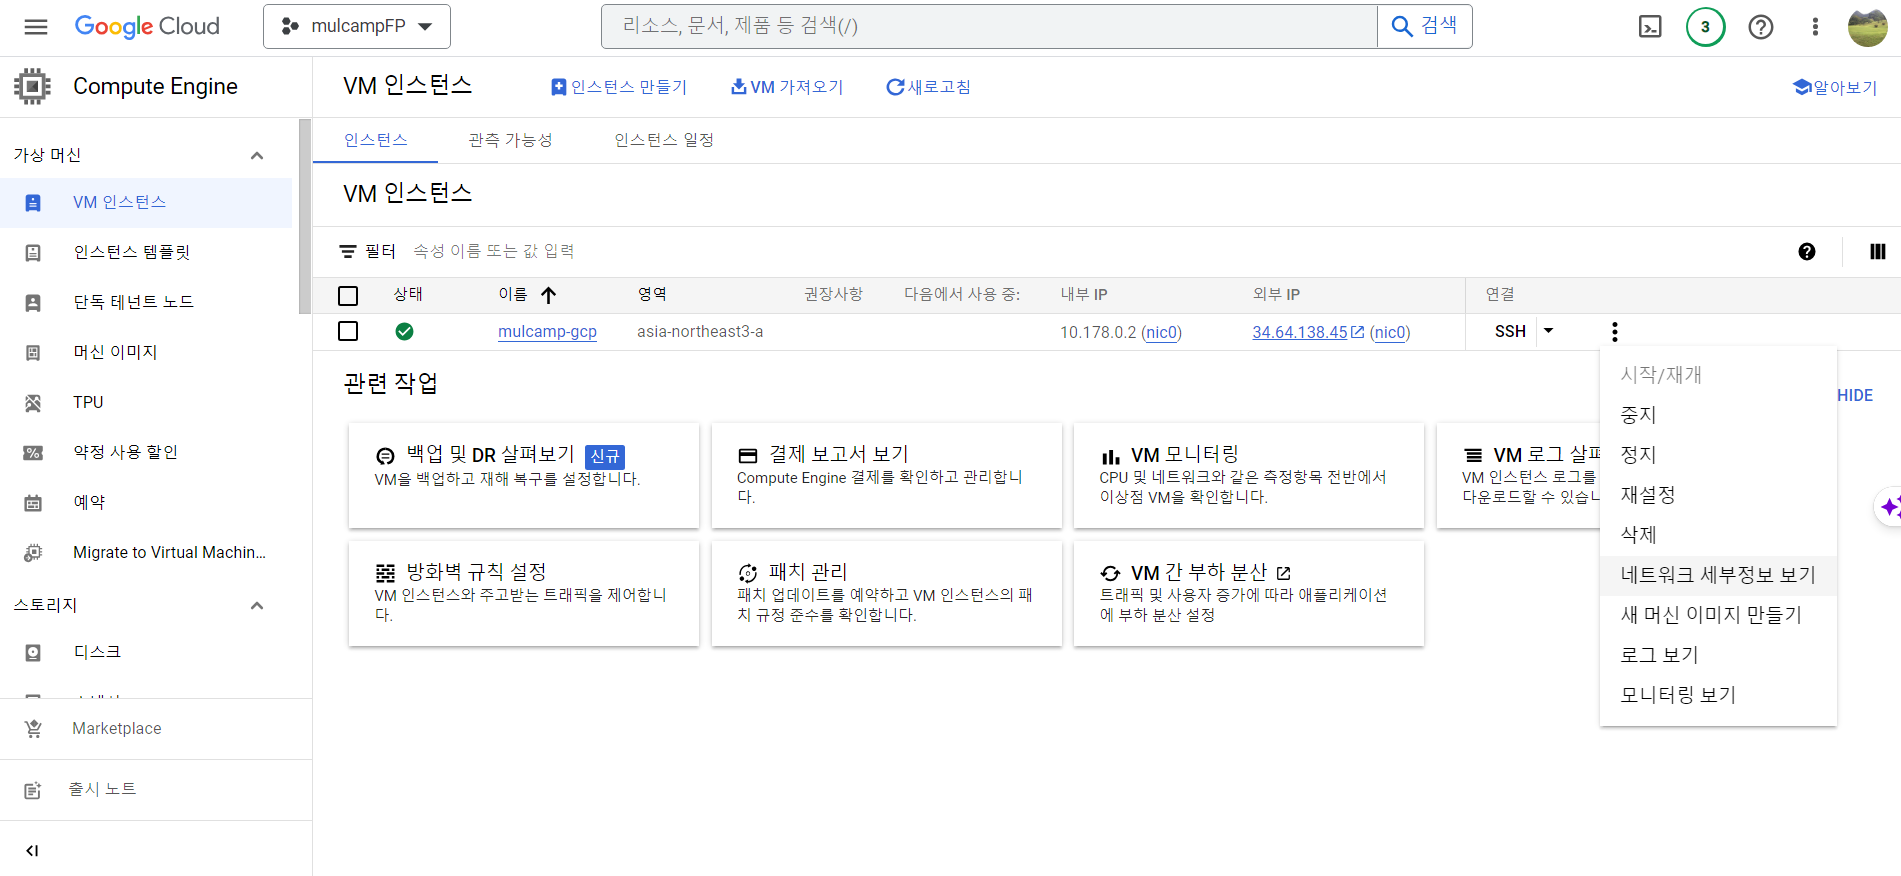Sort by 이름 column arrow

[548, 295]
